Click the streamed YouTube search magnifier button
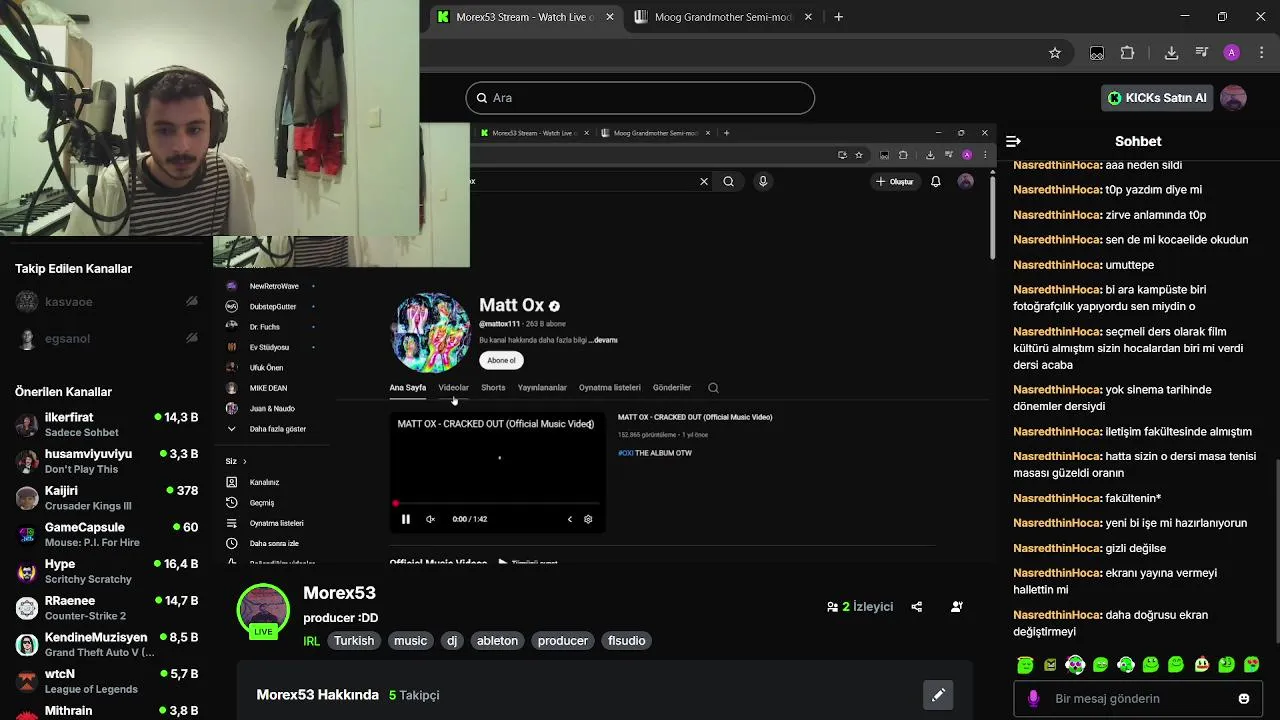The image size is (1280, 720). pos(728,181)
